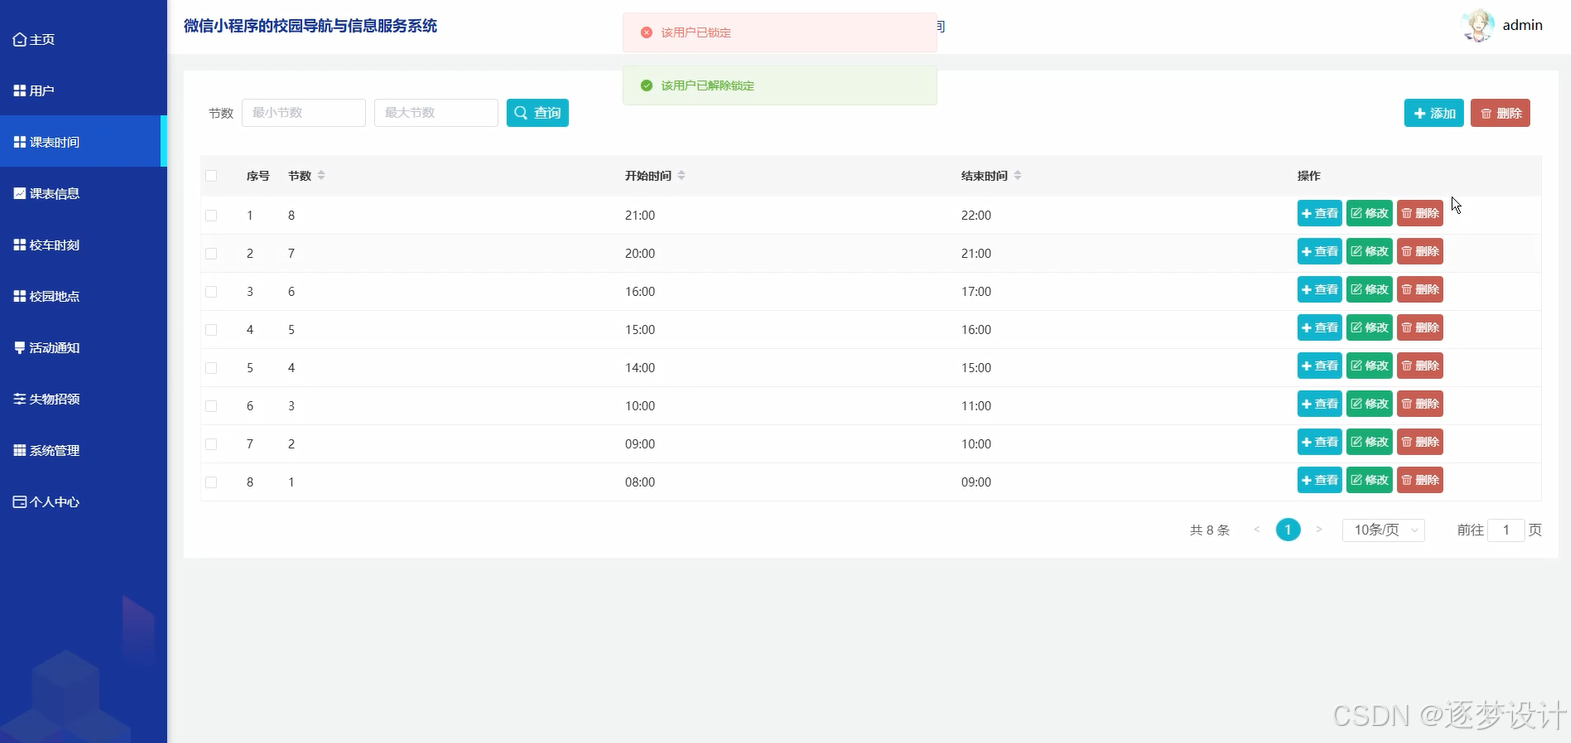
Task: Click 查看 for the 15:00–16:00 row
Action: coord(1319,327)
